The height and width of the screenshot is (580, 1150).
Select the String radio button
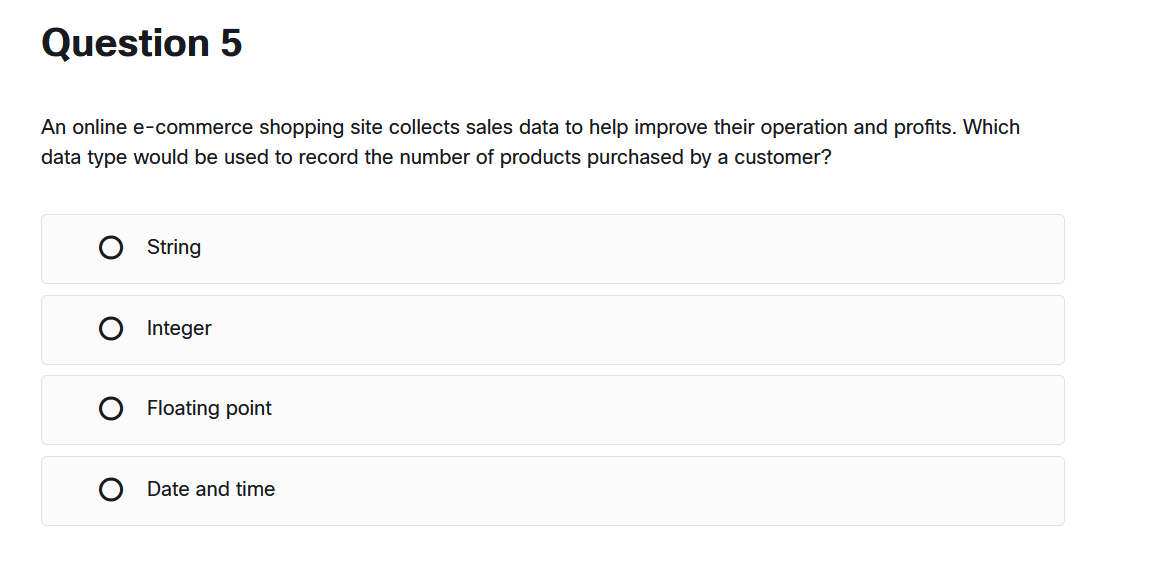111,247
